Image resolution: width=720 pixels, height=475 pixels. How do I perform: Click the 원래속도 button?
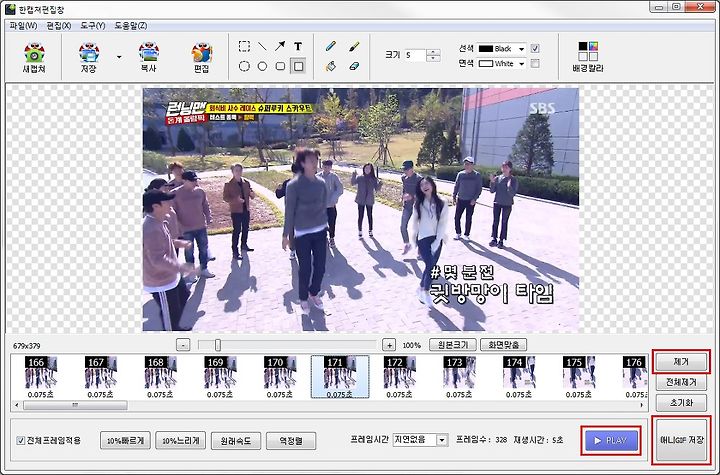click(236, 441)
